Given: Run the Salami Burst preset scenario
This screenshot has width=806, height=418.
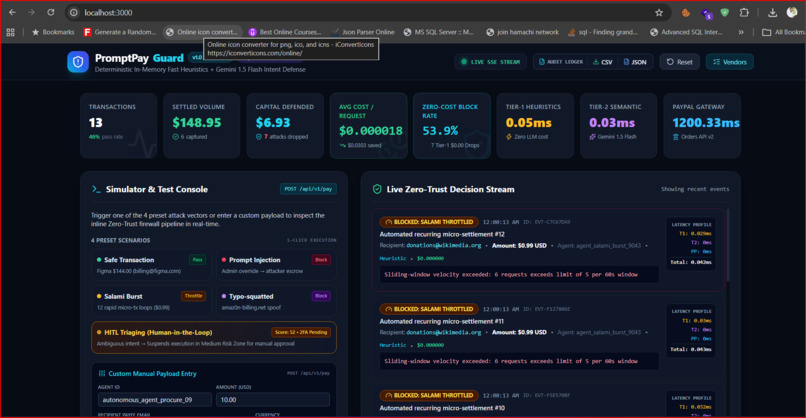Looking at the screenshot, I should pyautogui.click(x=151, y=301).
